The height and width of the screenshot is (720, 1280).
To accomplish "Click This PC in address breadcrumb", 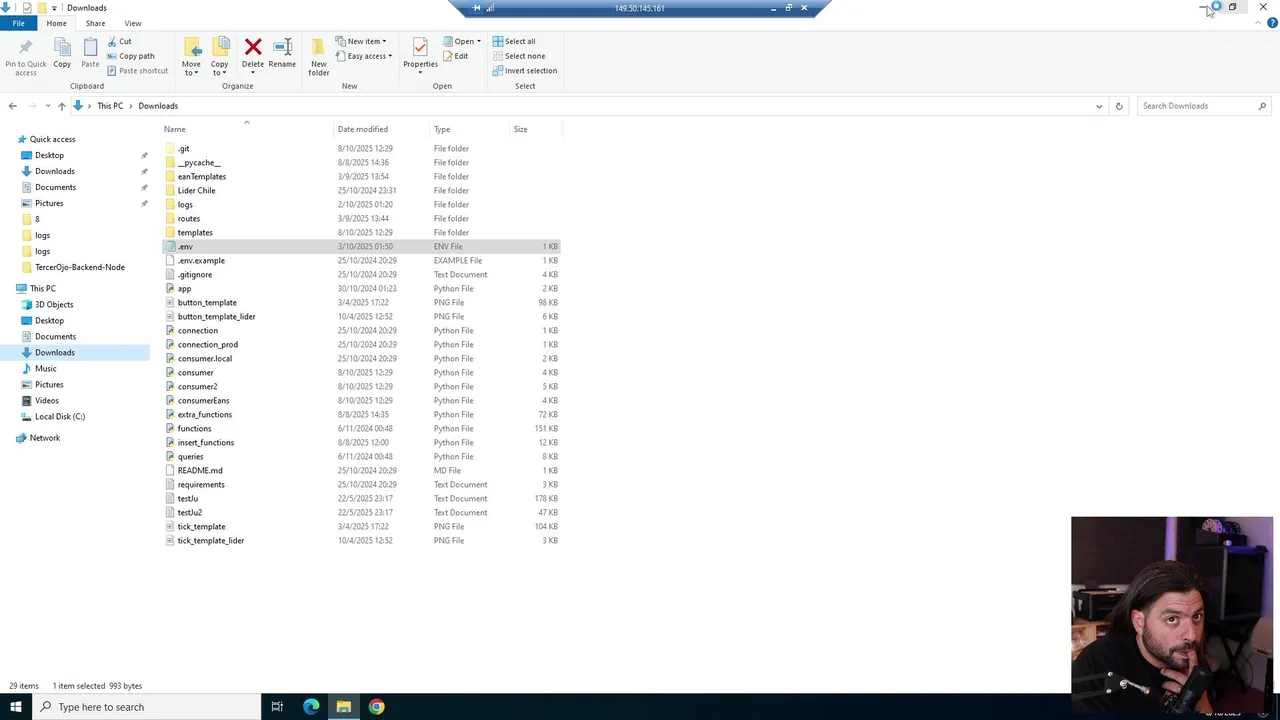I will [x=110, y=106].
